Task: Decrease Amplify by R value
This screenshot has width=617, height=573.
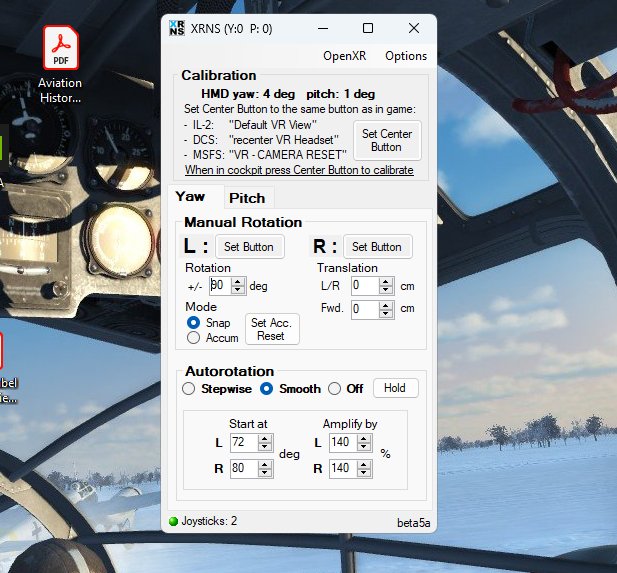Action: [364, 473]
